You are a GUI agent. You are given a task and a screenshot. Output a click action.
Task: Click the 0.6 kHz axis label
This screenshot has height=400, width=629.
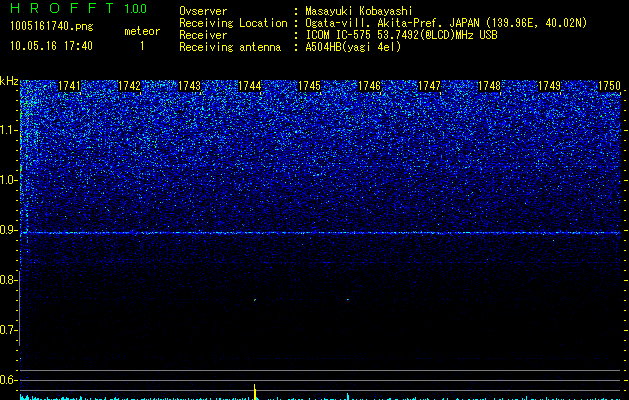pos(9,380)
